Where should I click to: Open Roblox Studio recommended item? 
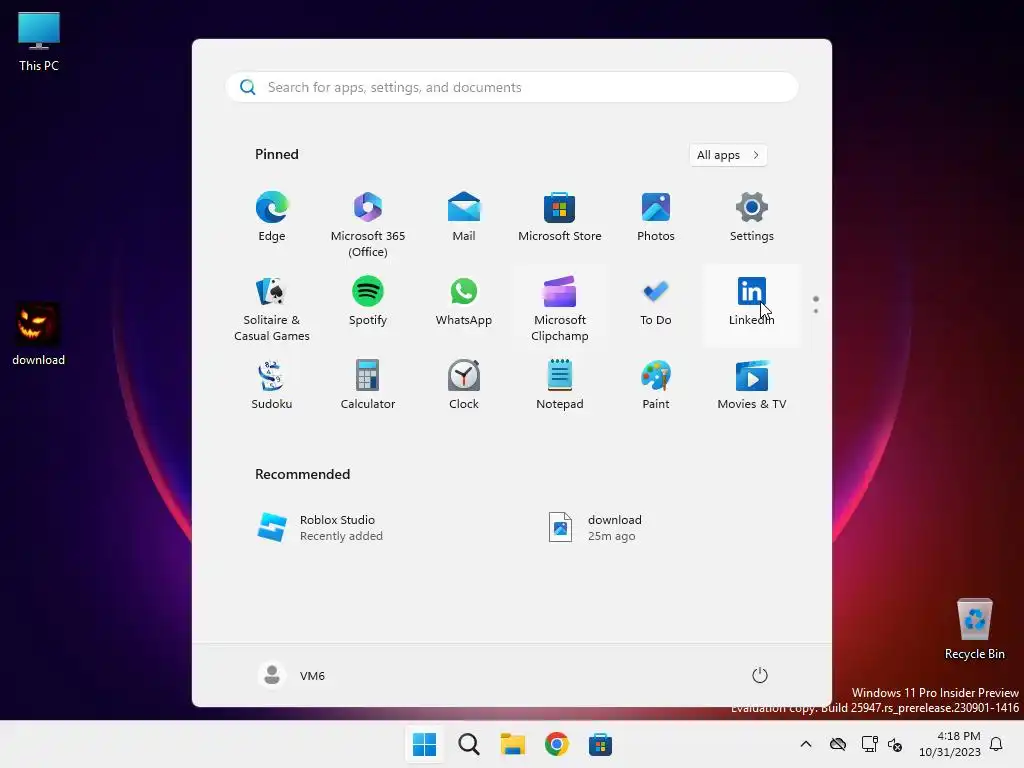(368, 528)
